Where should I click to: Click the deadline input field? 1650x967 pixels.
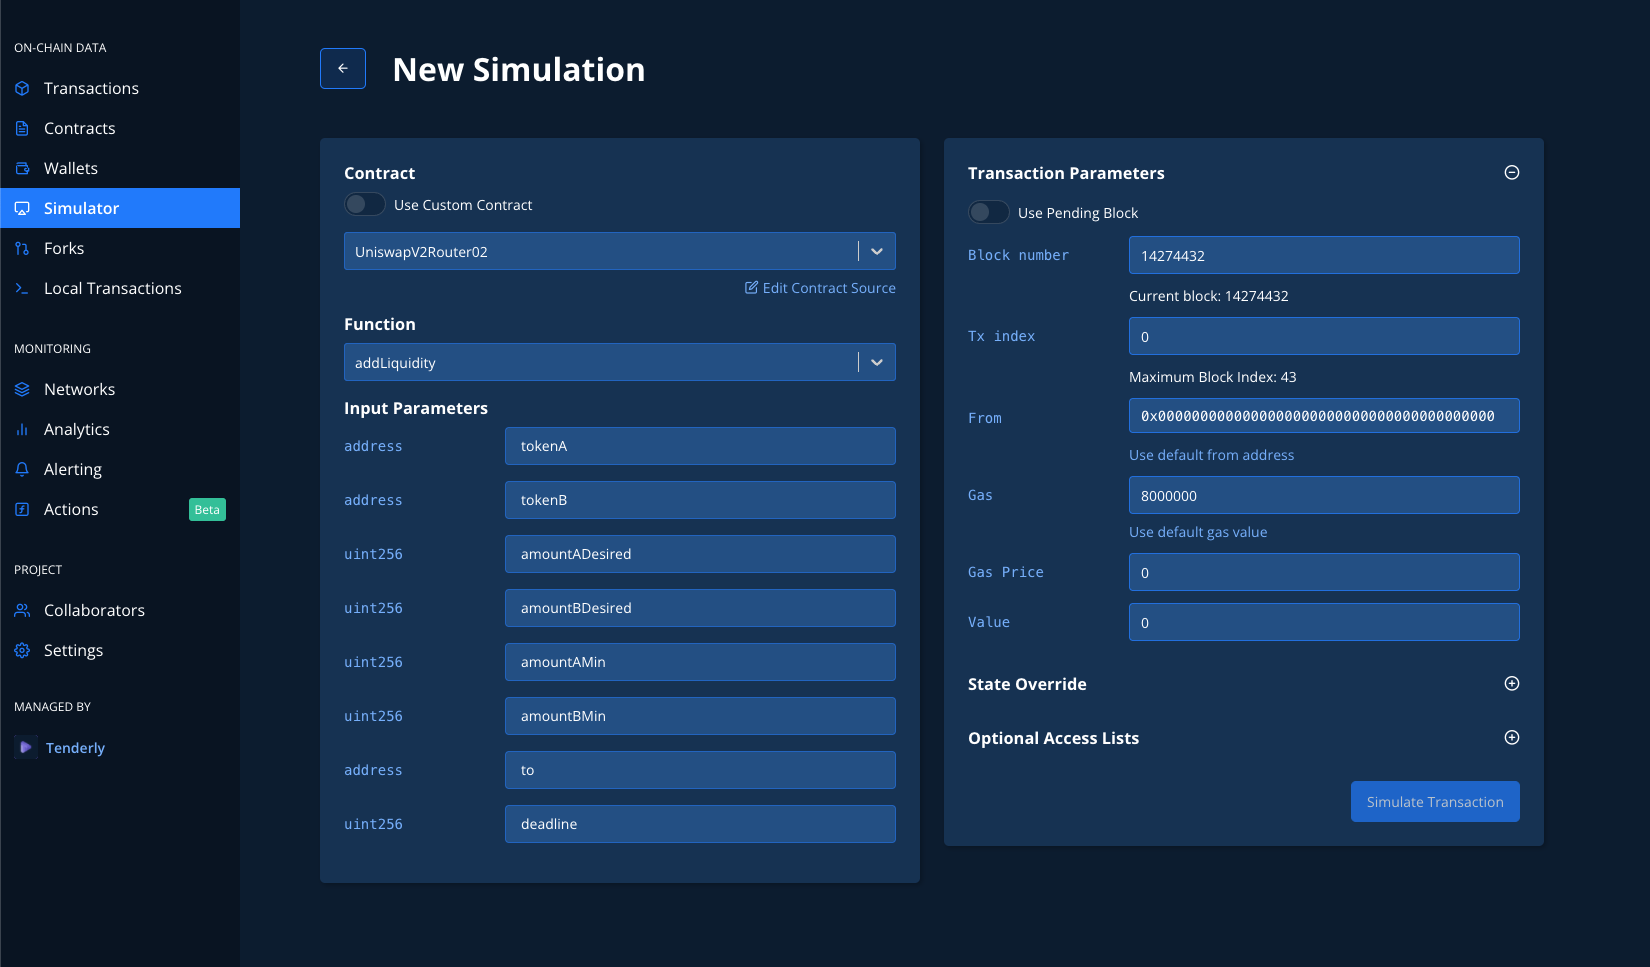pos(700,824)
